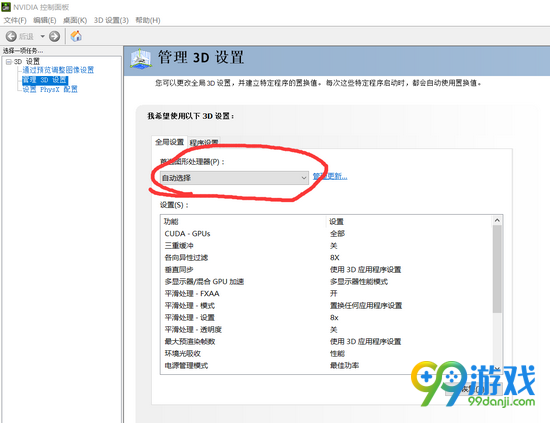
Task: Click the 最佳功率 value for power management
Action: 344,365
